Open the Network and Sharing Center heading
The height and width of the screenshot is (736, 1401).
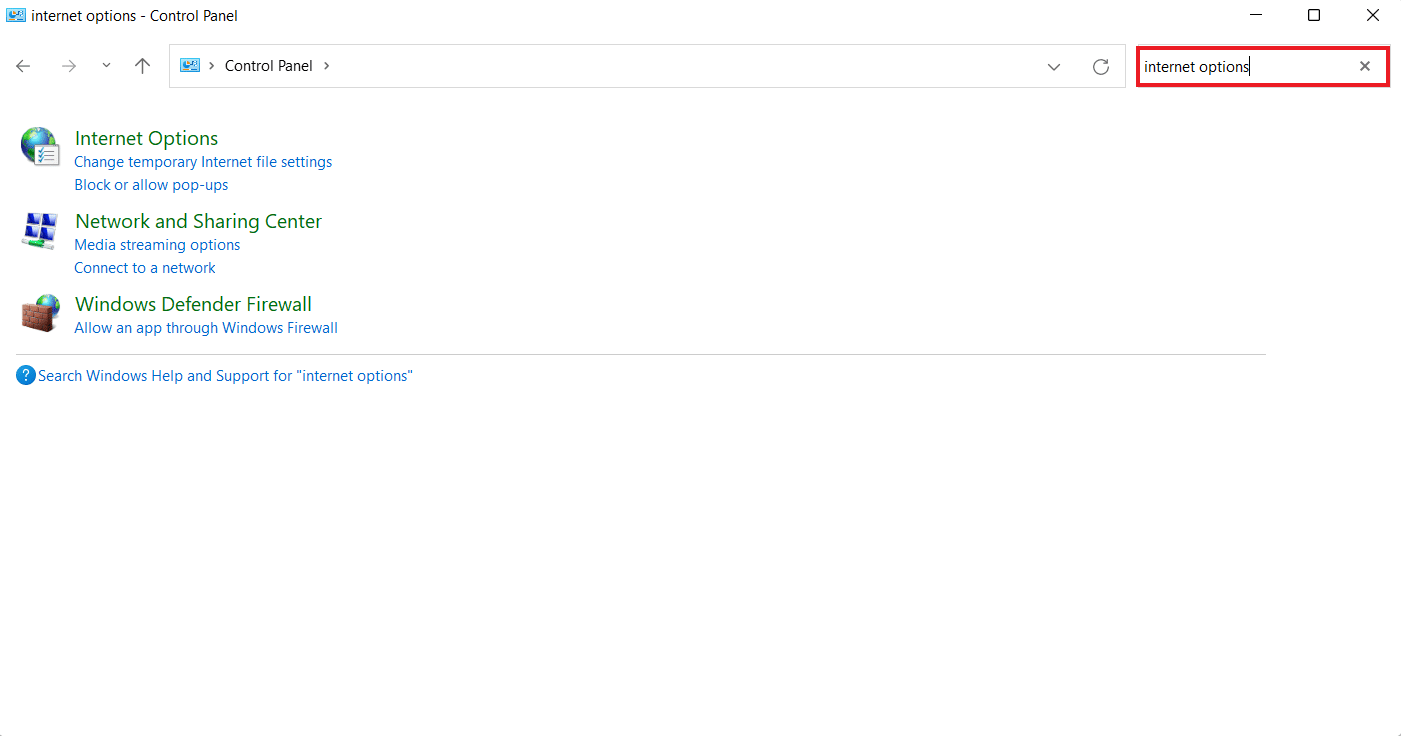point(199,221)
